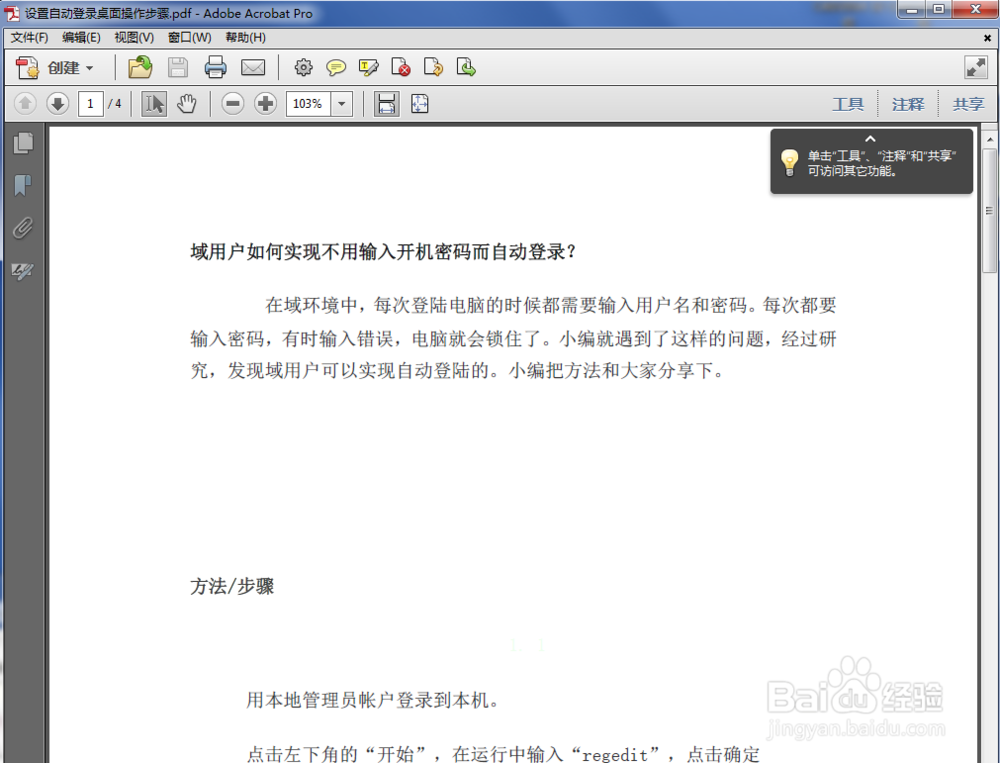
Task: Fit the page to the window
Action: [419, 103]
